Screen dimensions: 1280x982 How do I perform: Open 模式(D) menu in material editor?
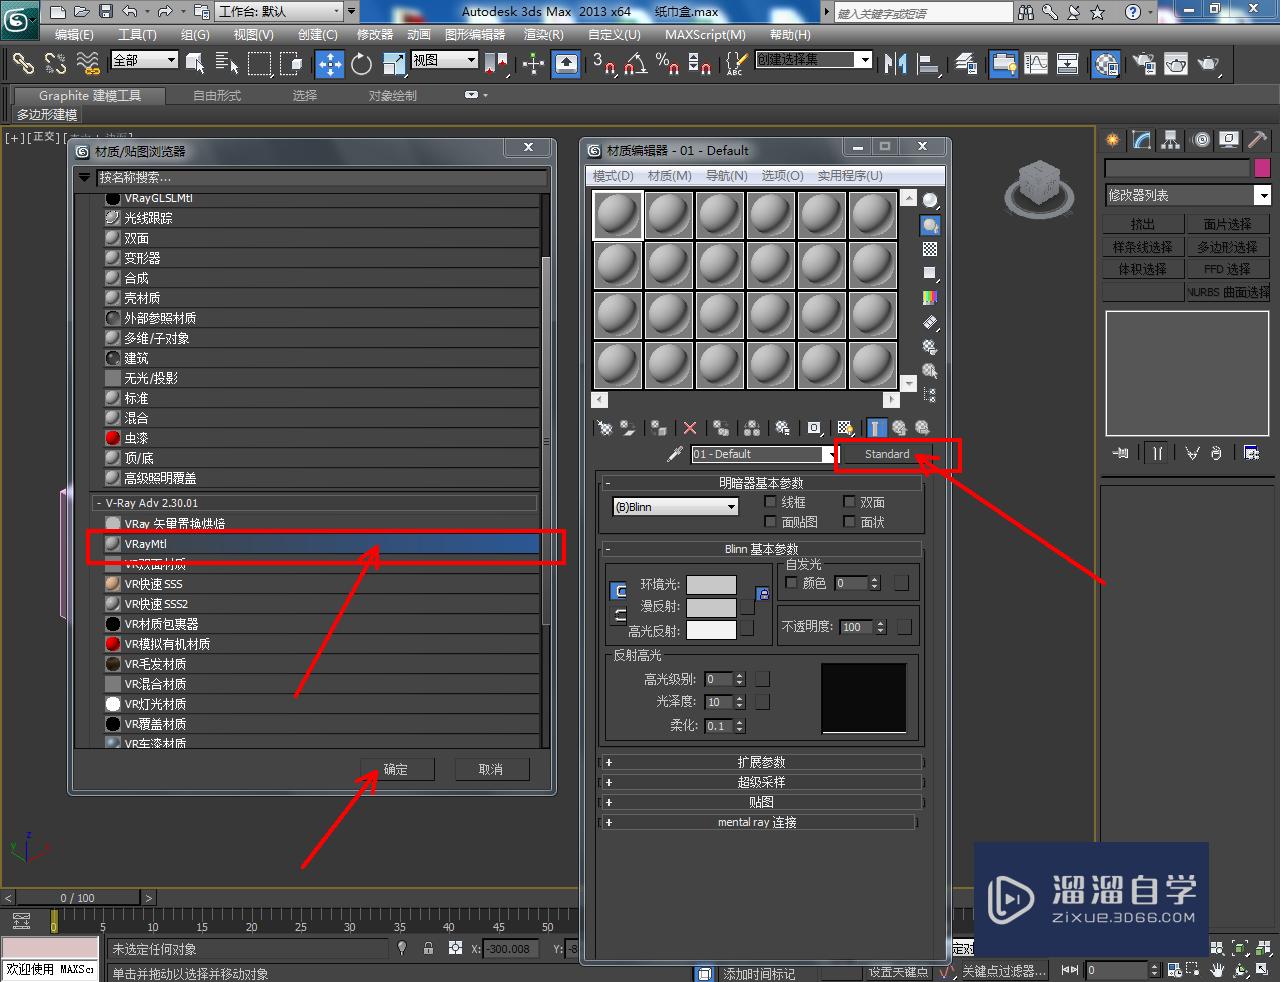[613, 175]
